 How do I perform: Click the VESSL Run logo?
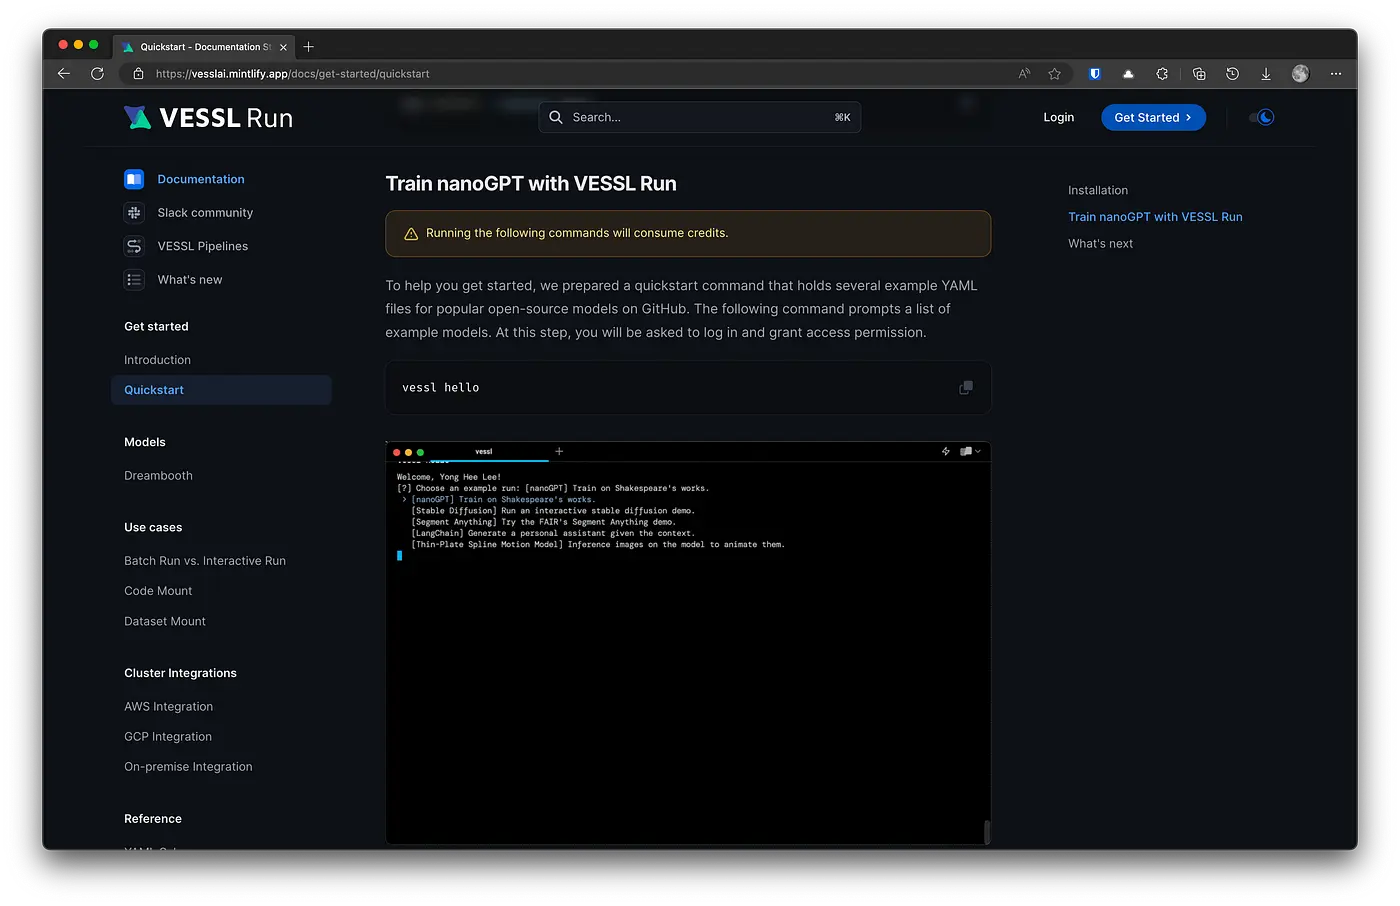(208, 118)
